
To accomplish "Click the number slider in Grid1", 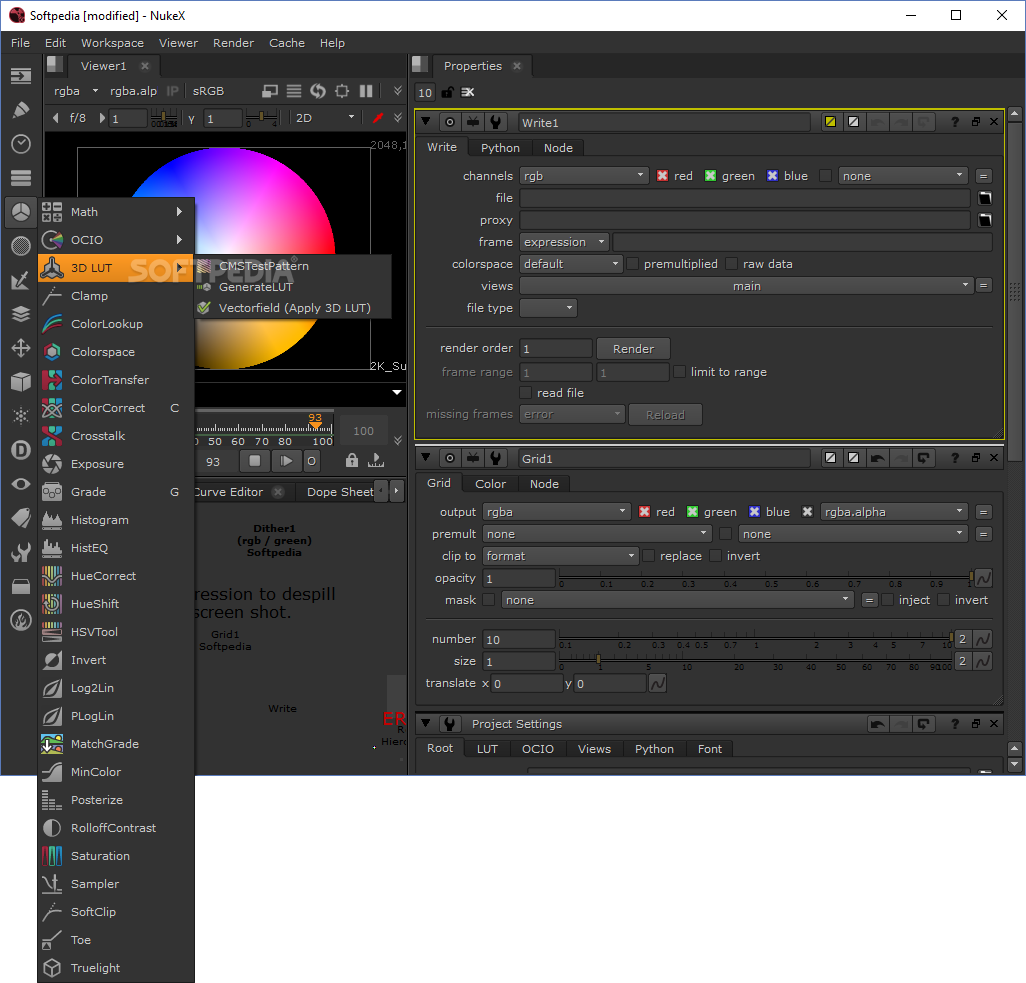I will point(756,639).
